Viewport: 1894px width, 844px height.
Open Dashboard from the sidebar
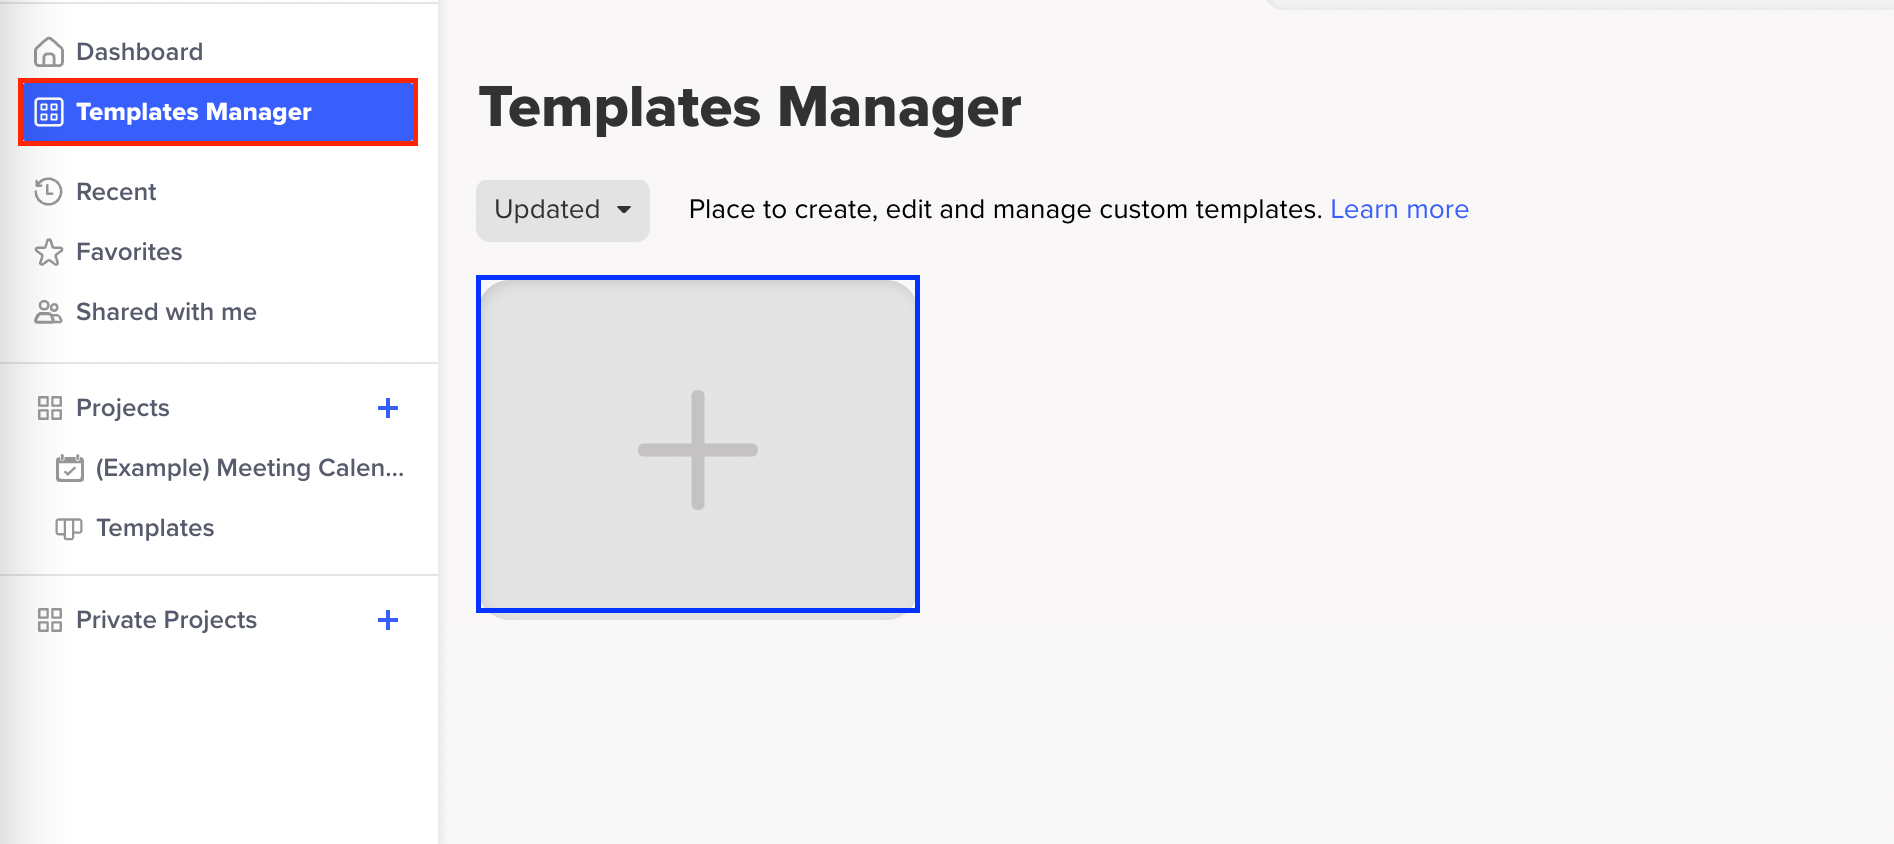click(139, 52)
